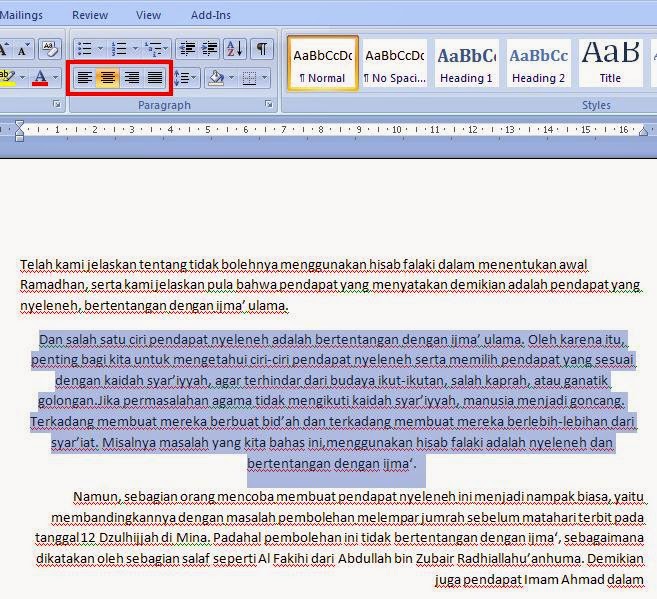Click the Line Spacing icon
The height and width of the screenshot is (599, 657).
(x=182, y=77)
